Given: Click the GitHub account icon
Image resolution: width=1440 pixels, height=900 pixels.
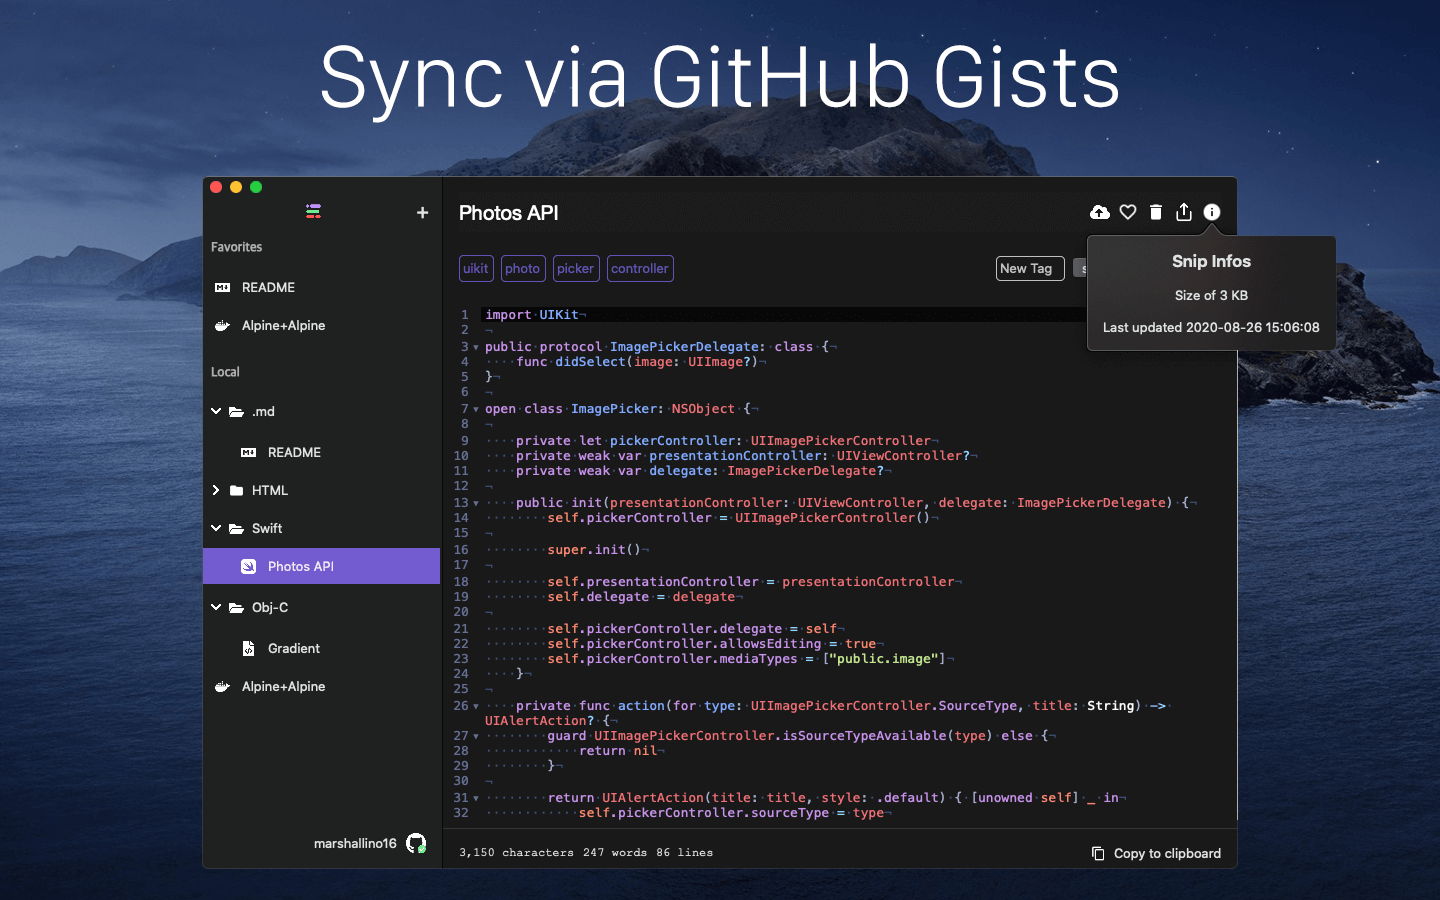Looking at the screenshot, I should [x=416, y=843].
